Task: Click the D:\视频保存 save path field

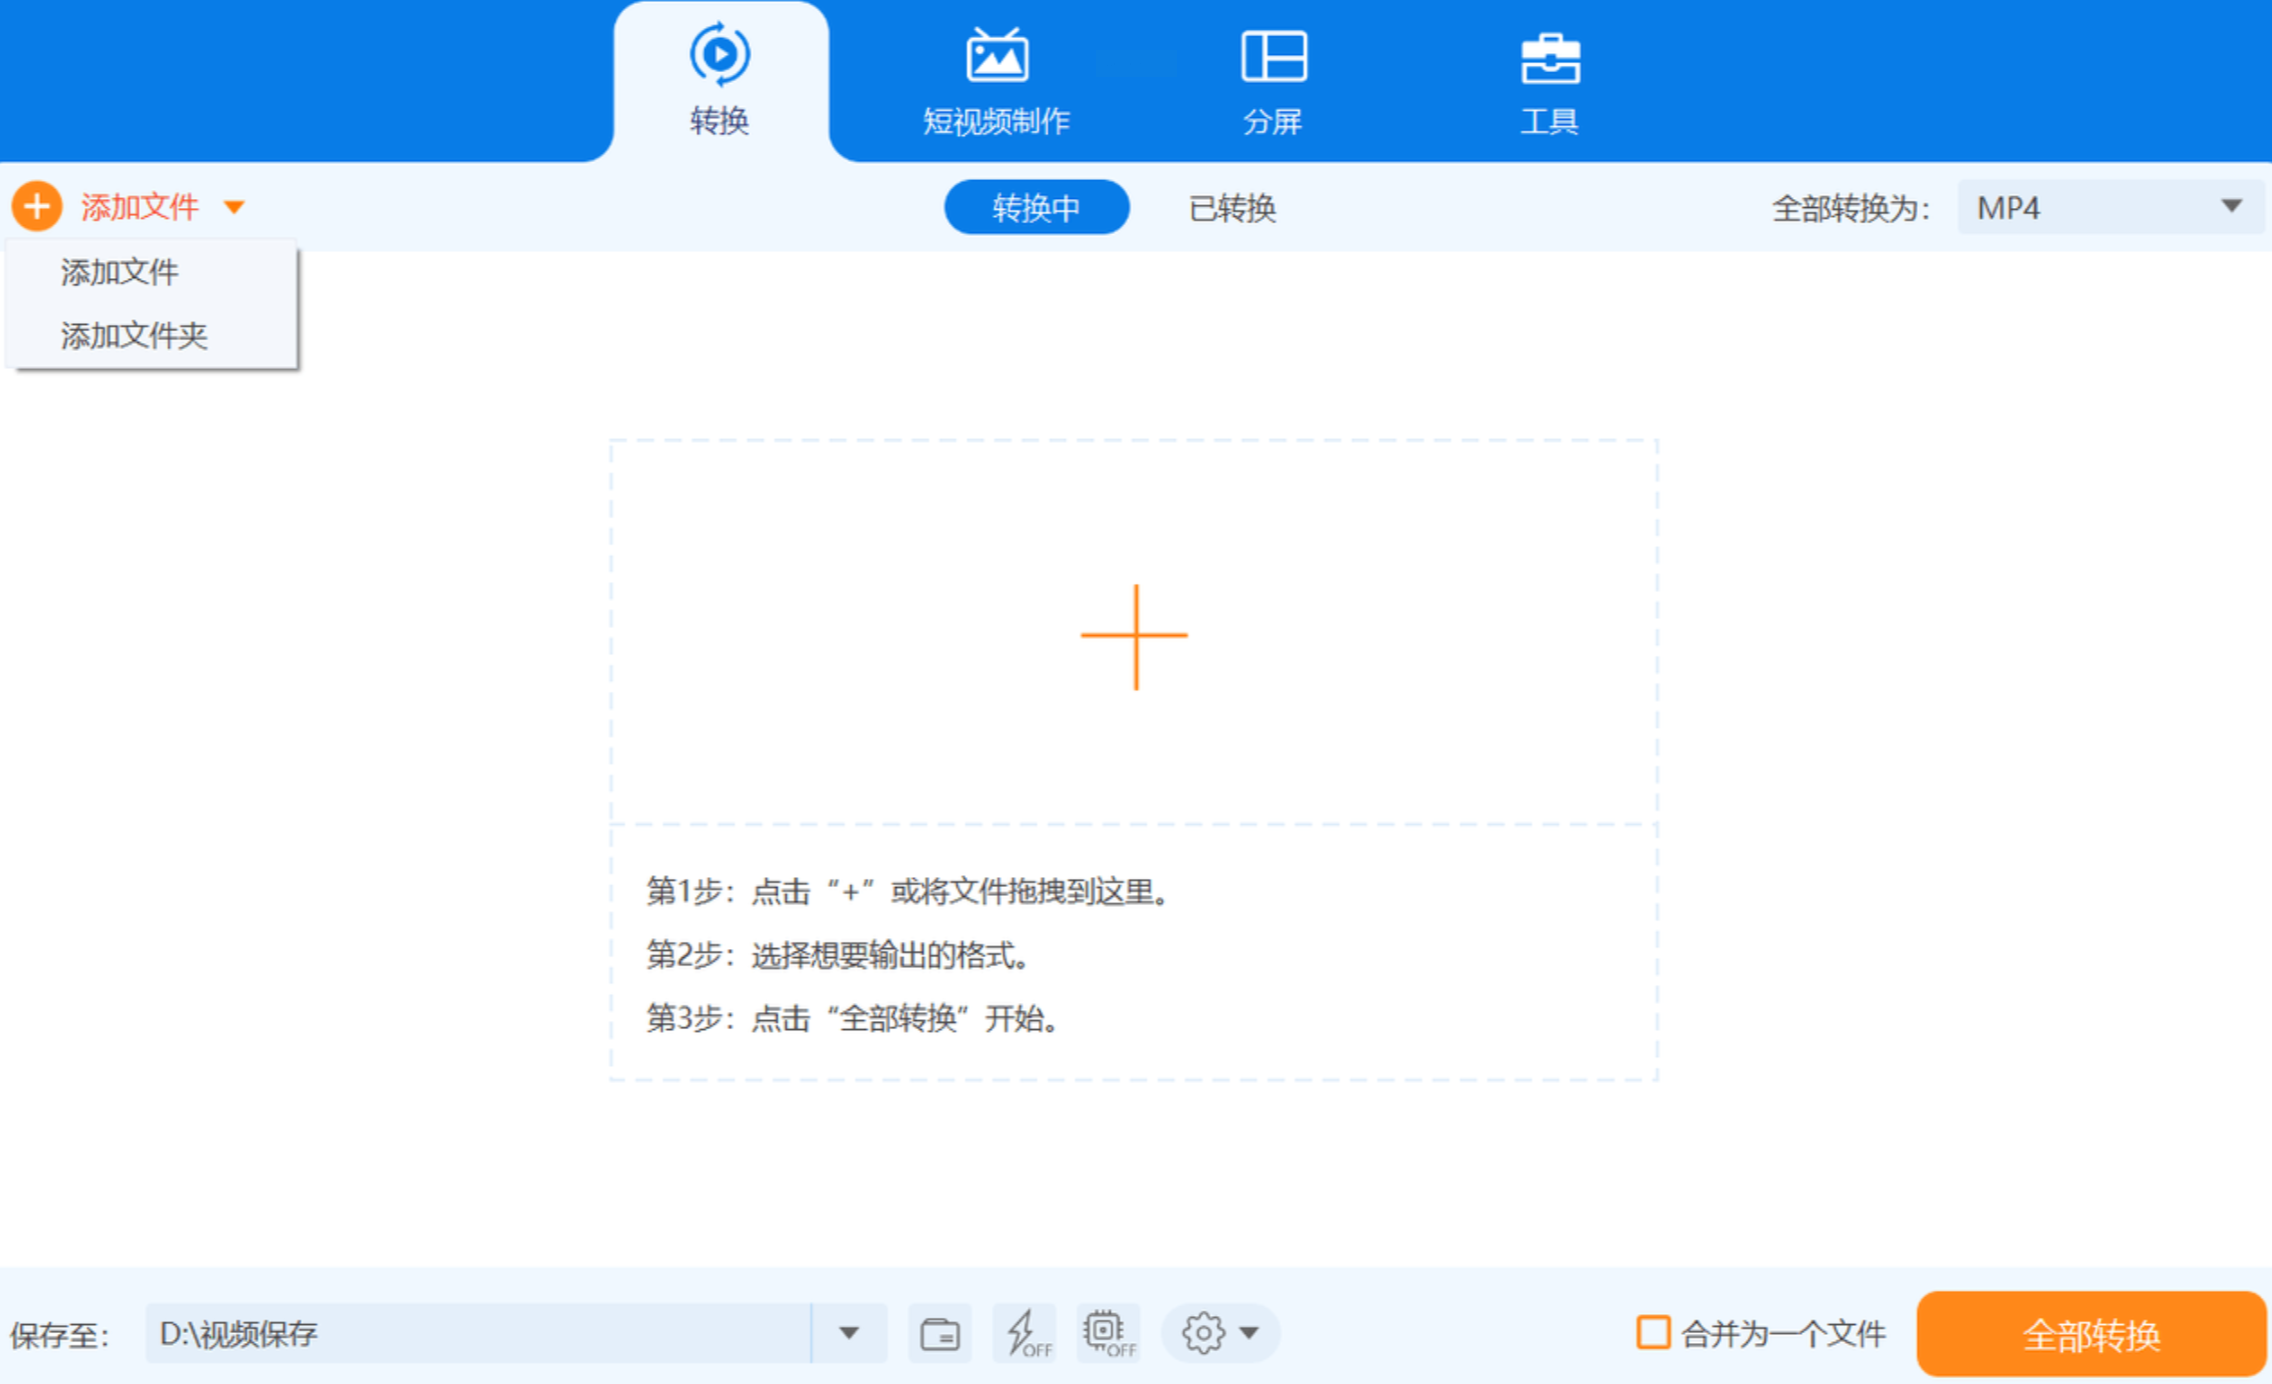Action: (478, 1333)
